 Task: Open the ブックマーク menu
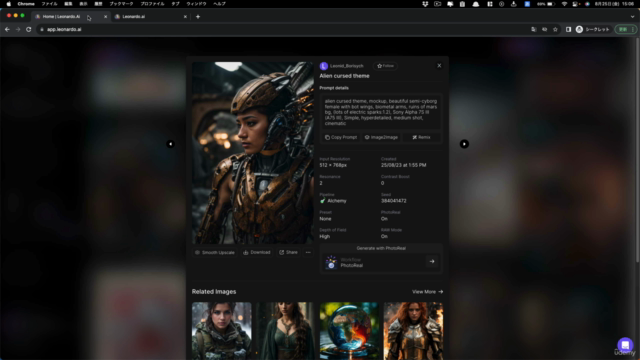(121, 4)
